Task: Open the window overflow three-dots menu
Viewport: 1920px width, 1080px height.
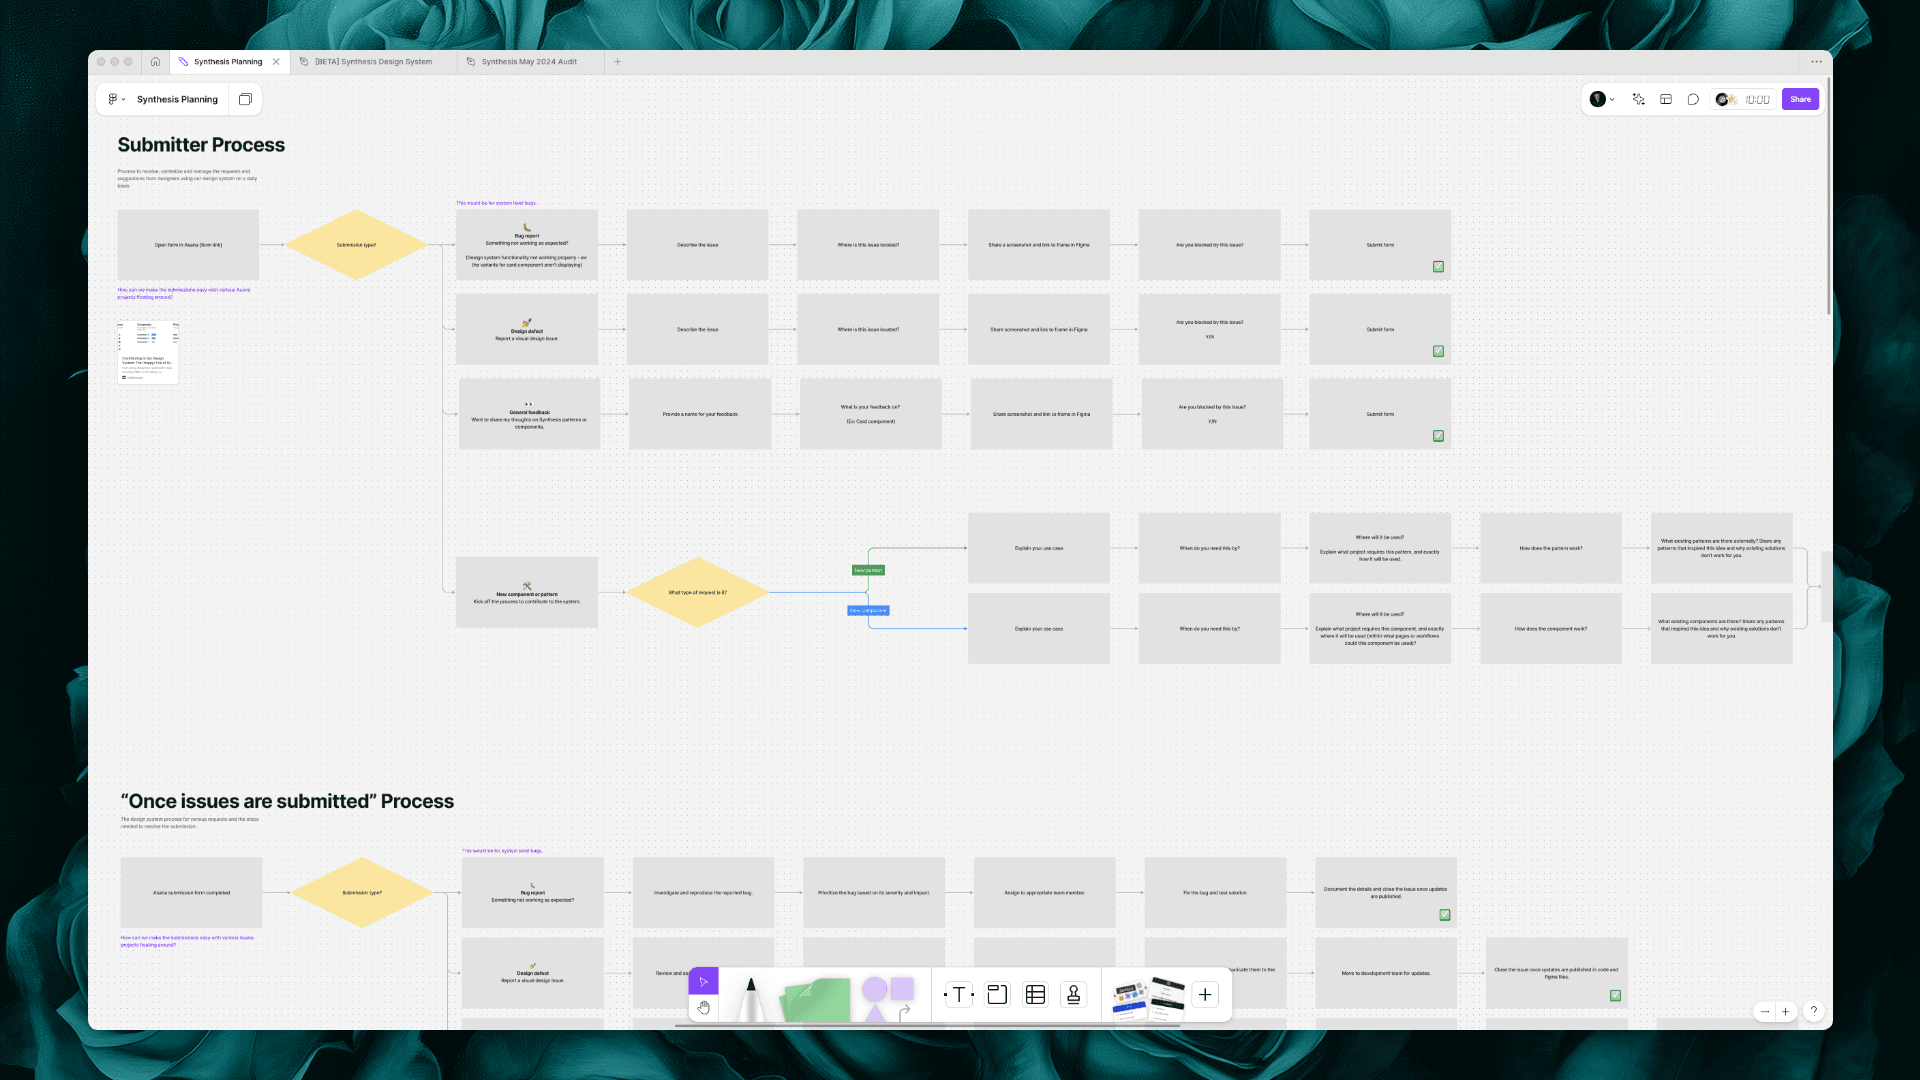Action: 1816,62
